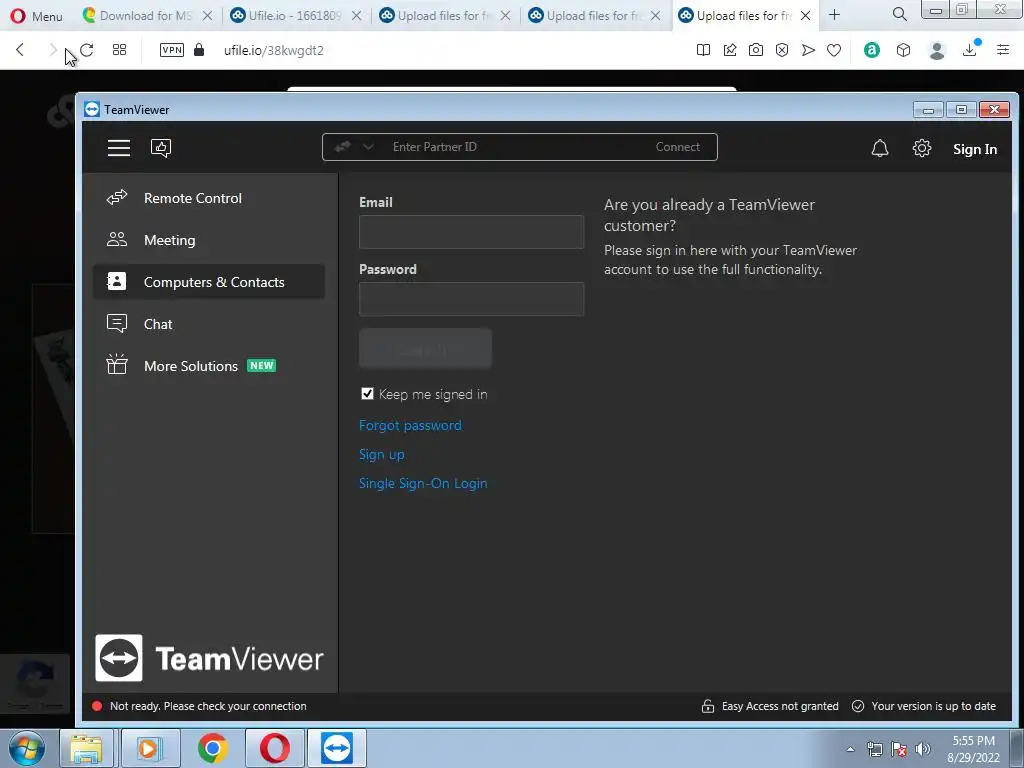The image size is (1024, 768).
Task: Reload the page in Opera
Action: (86, 50)
